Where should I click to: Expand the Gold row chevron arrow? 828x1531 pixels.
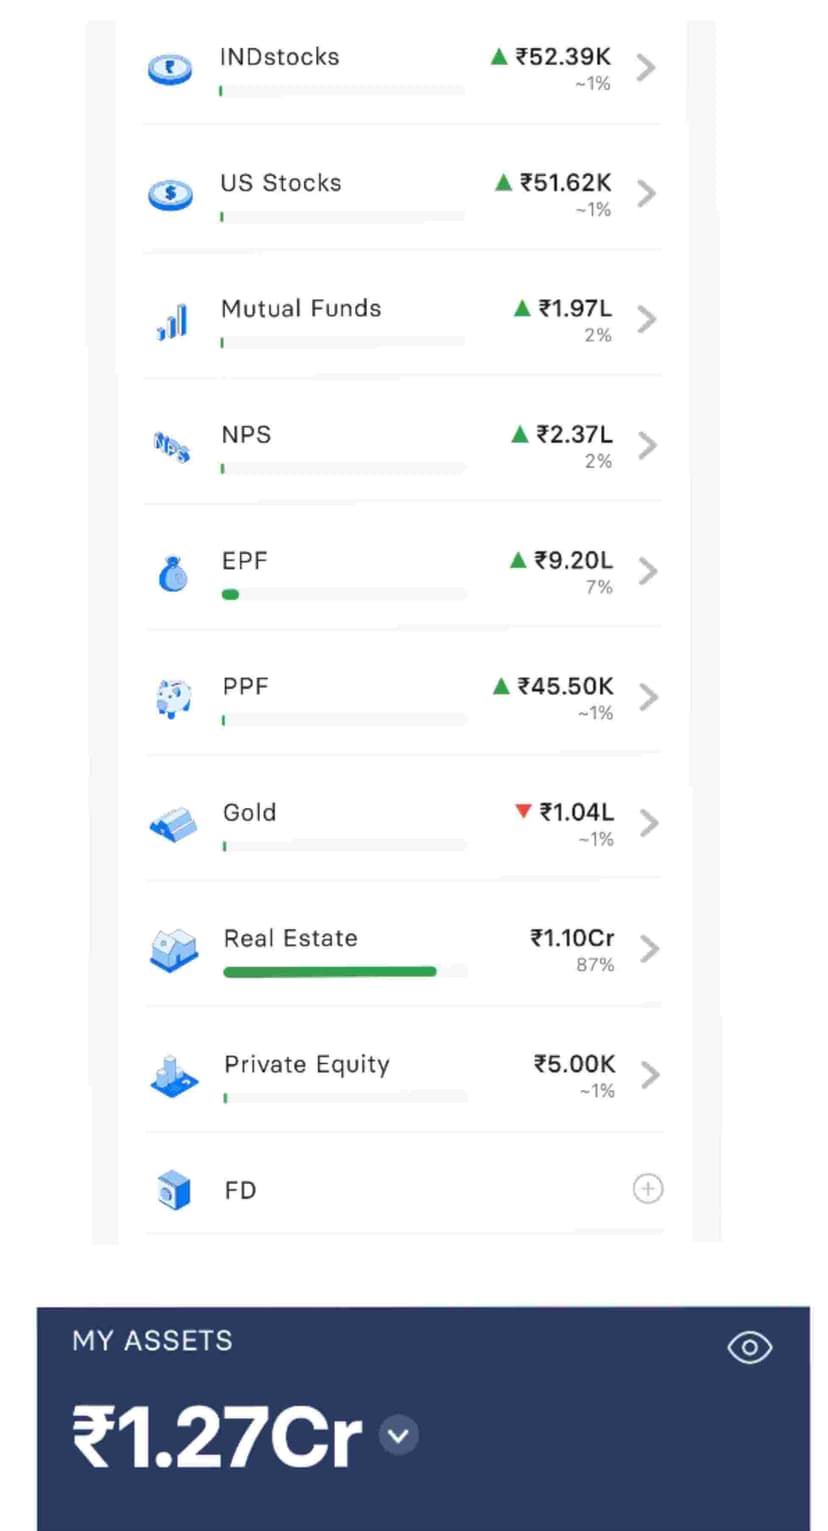point(649,823)
